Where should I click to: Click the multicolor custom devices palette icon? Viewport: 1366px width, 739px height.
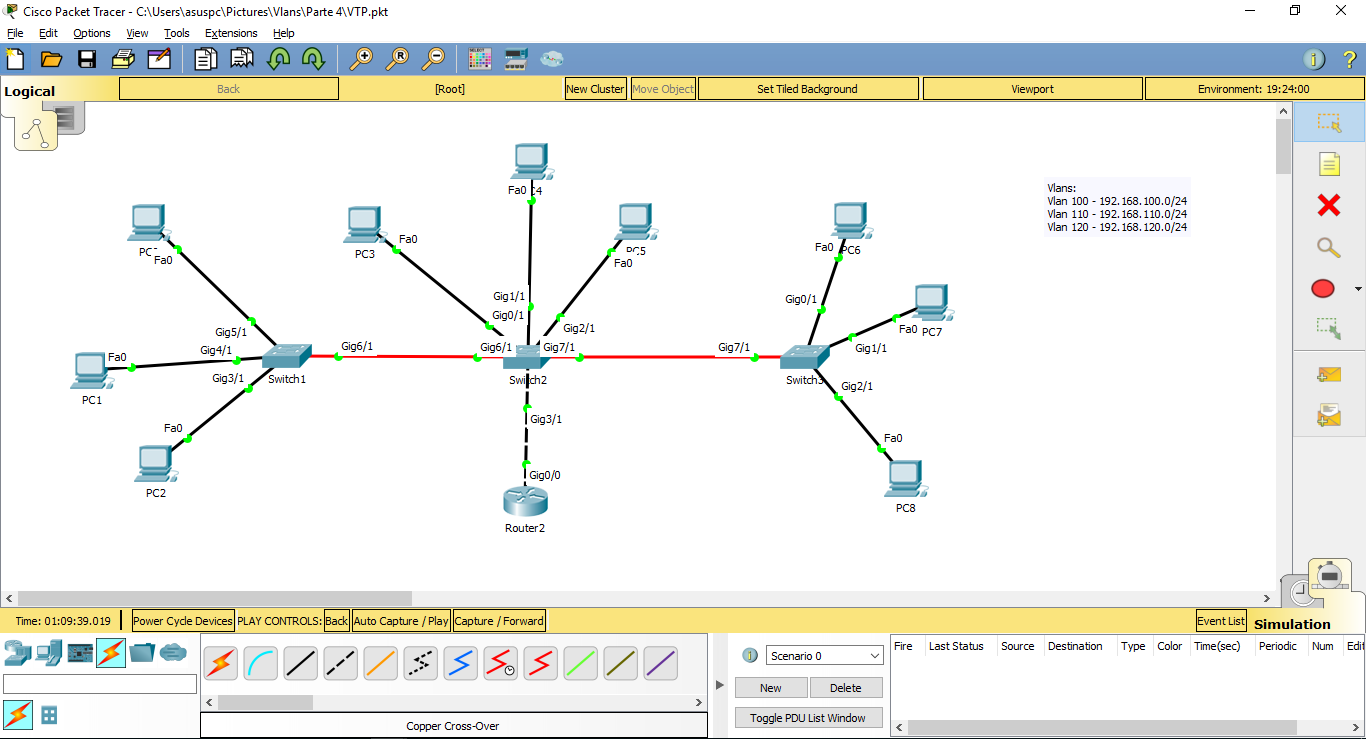tap(479, 58)
